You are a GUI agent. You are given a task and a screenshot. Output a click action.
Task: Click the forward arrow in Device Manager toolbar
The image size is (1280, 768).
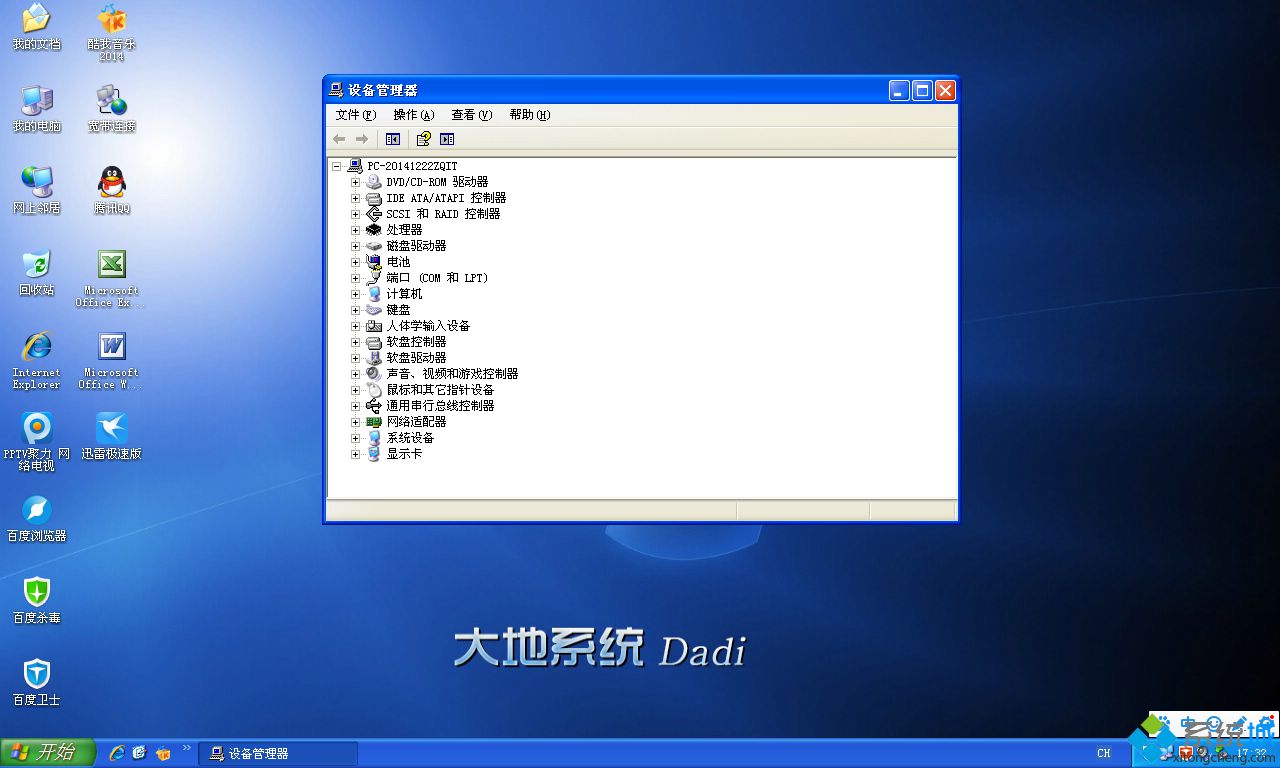(x=362, y=139)
